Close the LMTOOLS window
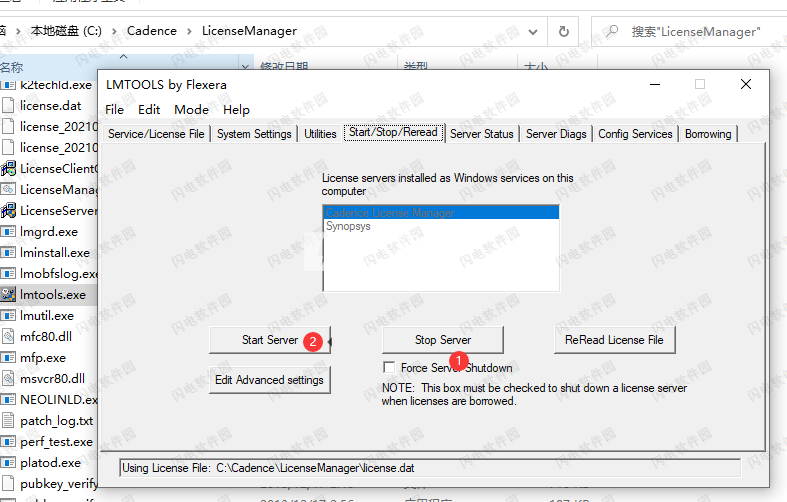 (x=746, y=84)
